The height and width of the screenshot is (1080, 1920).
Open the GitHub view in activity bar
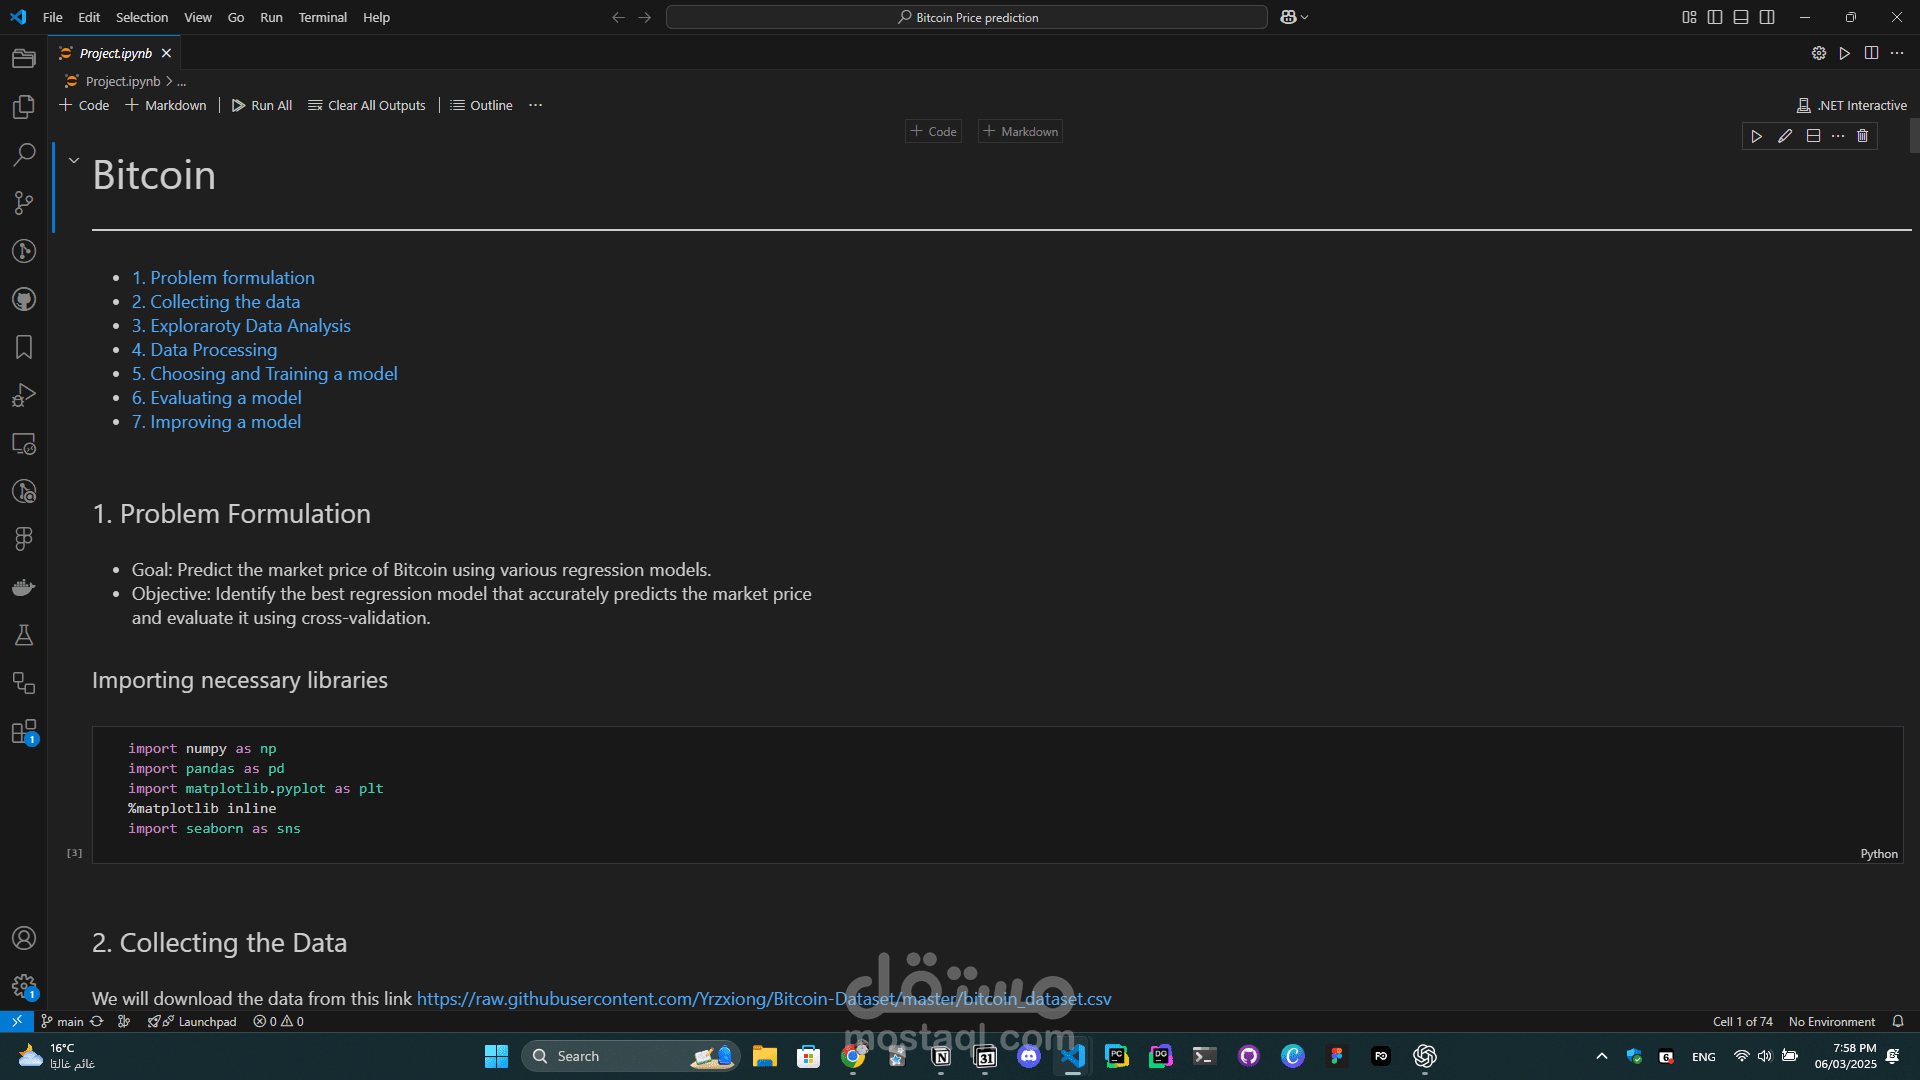(24, 299)
